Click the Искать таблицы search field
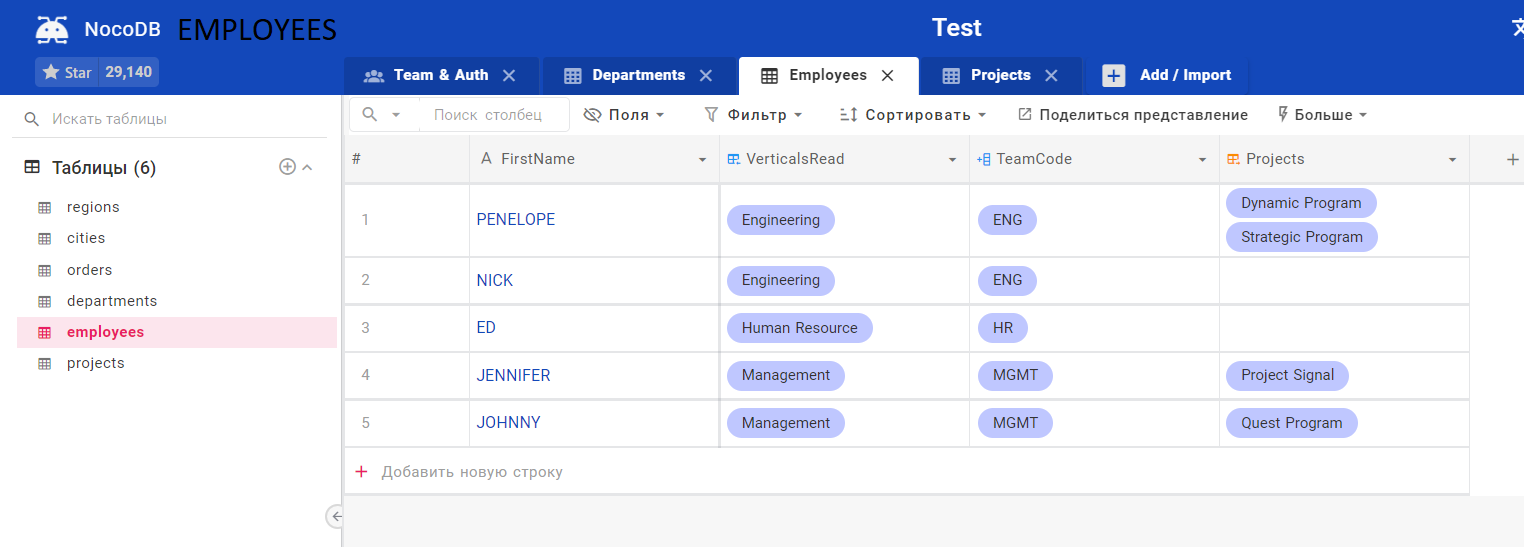The width and height of the screenshot is (1524, 547). 170,119
